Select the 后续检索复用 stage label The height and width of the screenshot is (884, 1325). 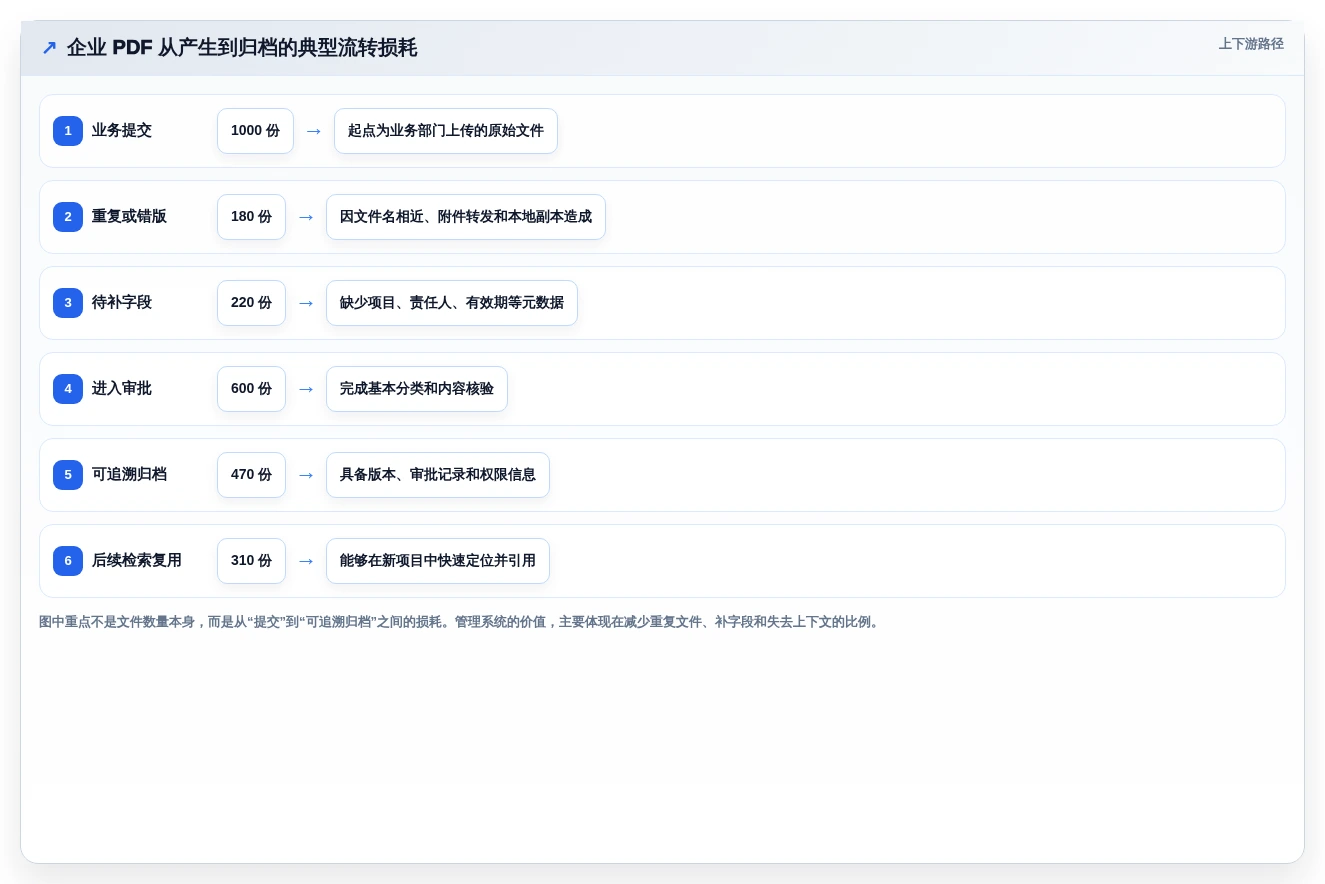tap(137, 561)
